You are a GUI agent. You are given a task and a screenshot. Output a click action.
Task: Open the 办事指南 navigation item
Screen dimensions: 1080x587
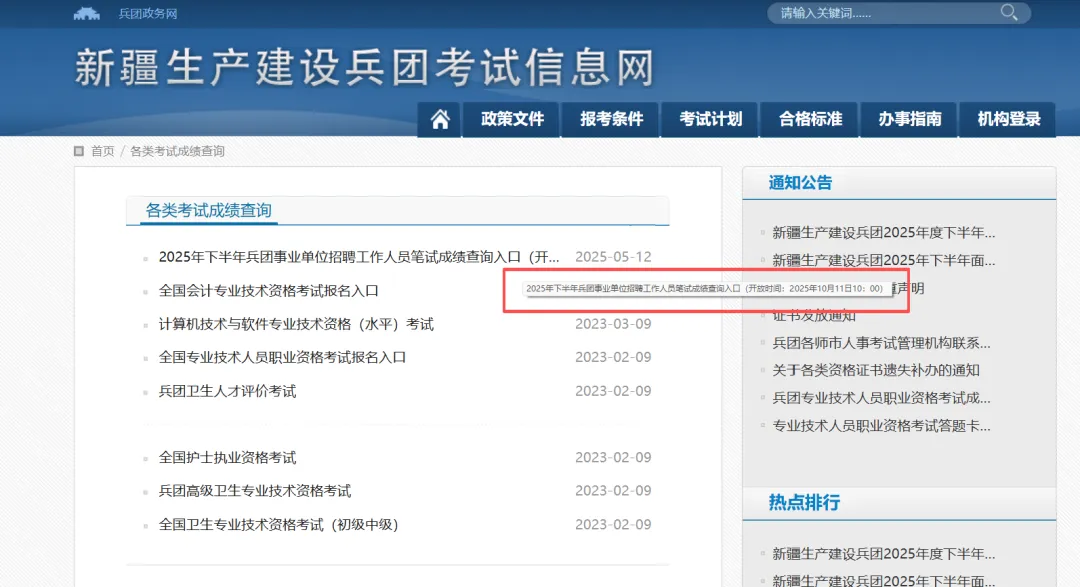pos(909,119)
